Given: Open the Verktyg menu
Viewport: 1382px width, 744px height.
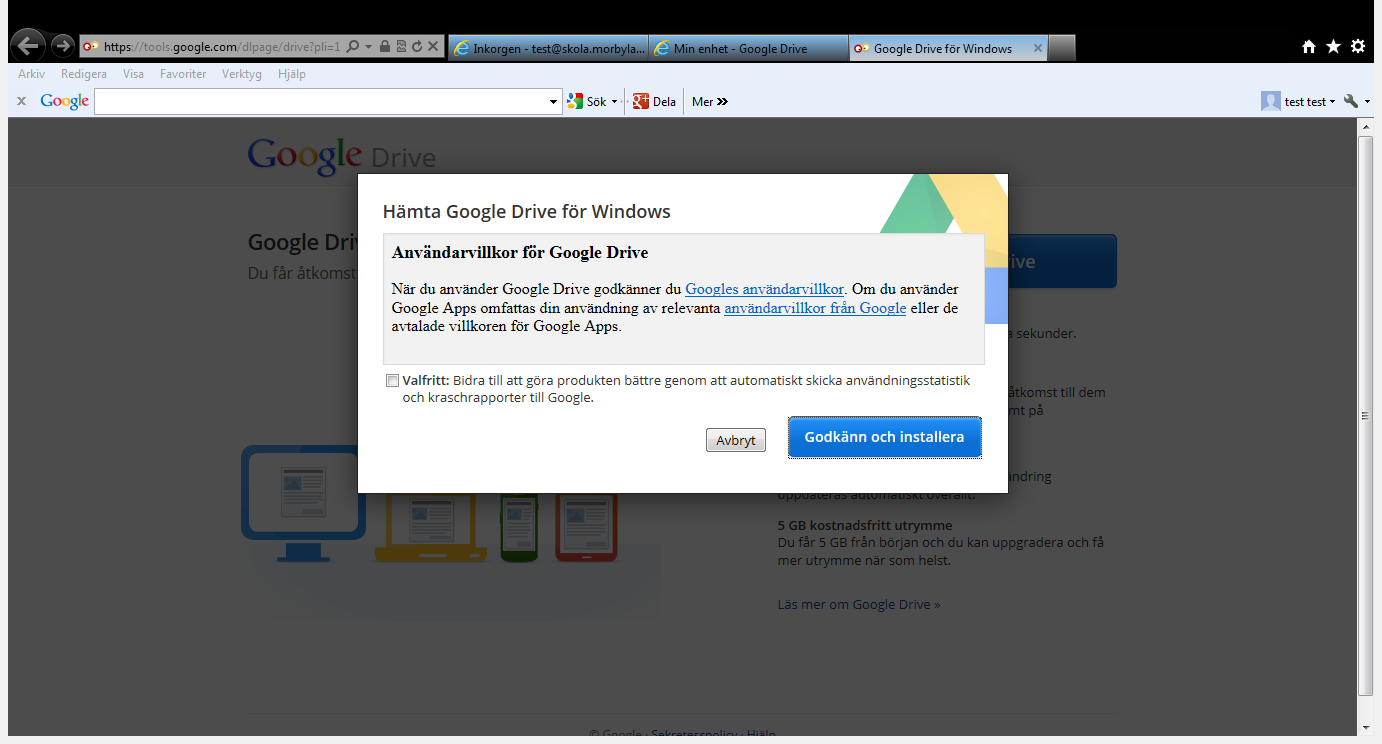Looking at the screenshot, I should [x=242, y=74].
